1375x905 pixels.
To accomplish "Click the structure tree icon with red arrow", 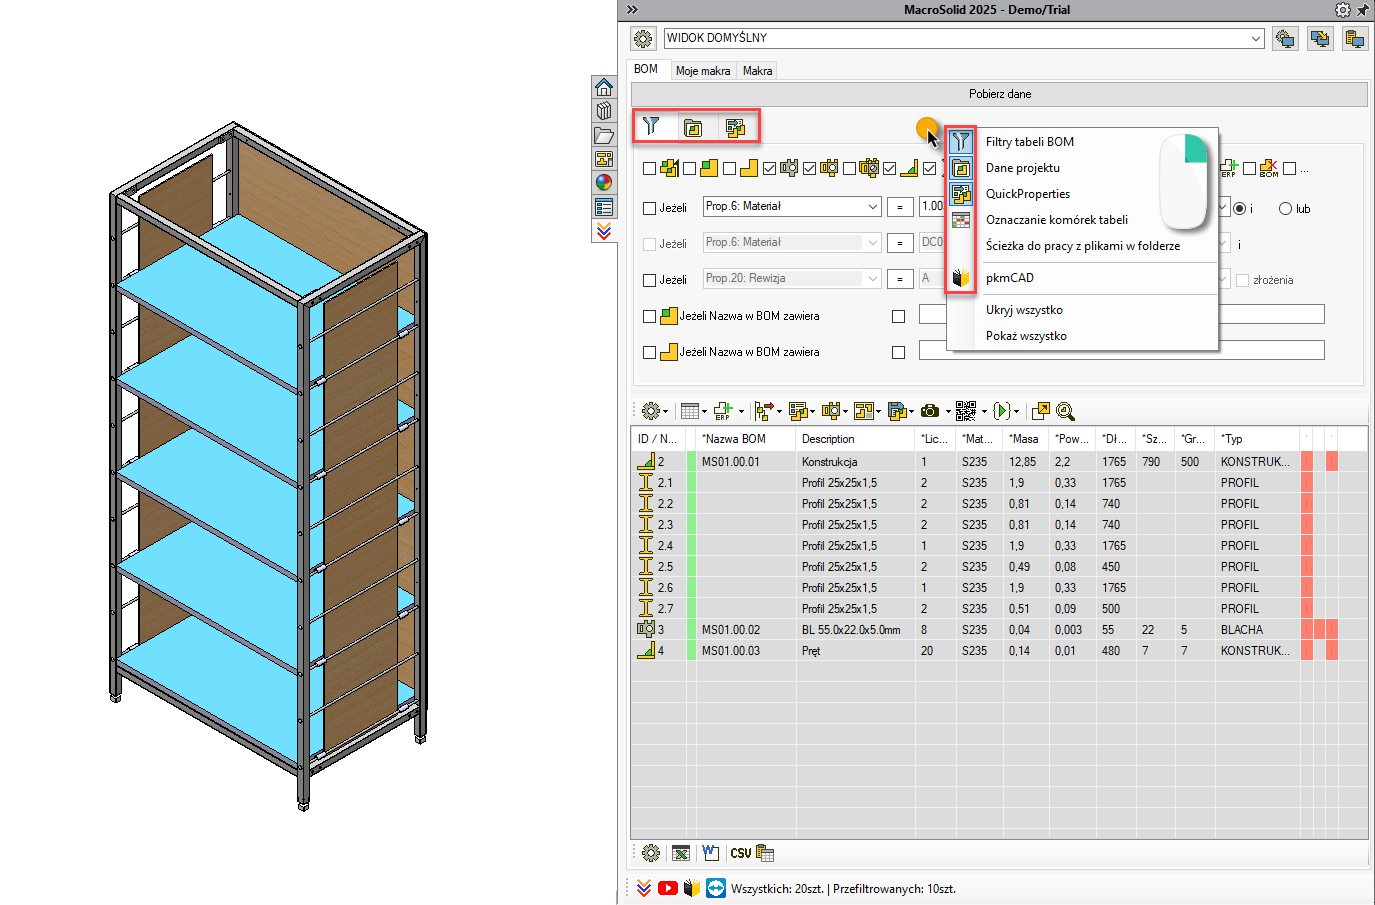I will [x=764, y=411].
